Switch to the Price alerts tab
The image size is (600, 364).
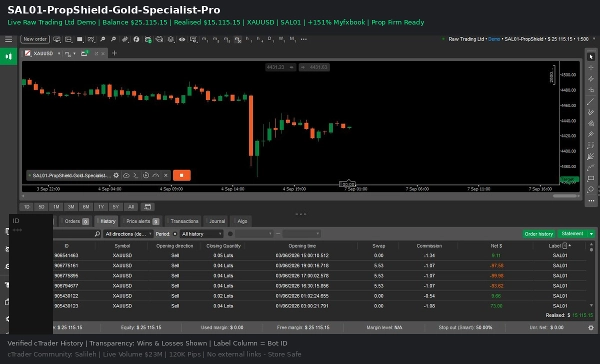(x=142, y=221)
